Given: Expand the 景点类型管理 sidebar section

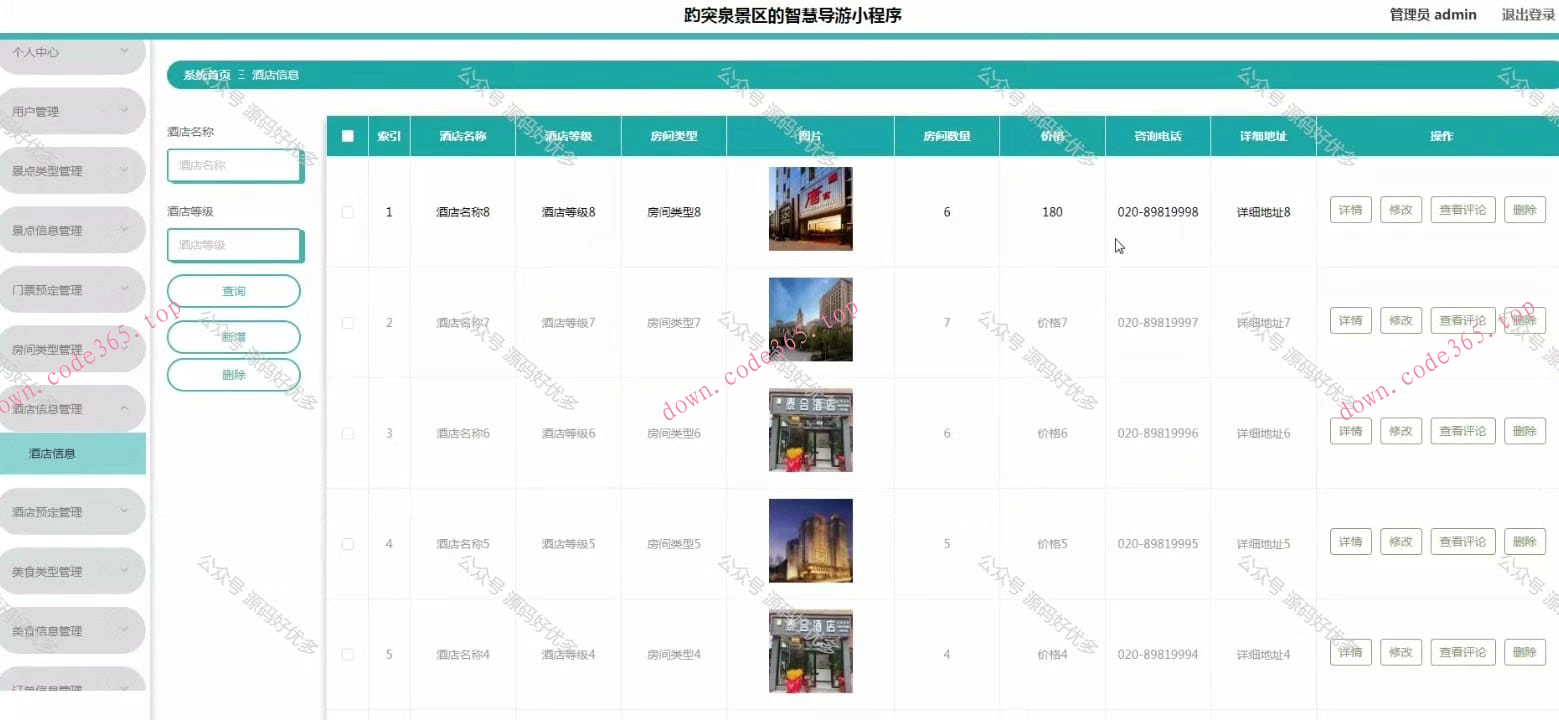Looking at the screenshot, I should 70,170.
